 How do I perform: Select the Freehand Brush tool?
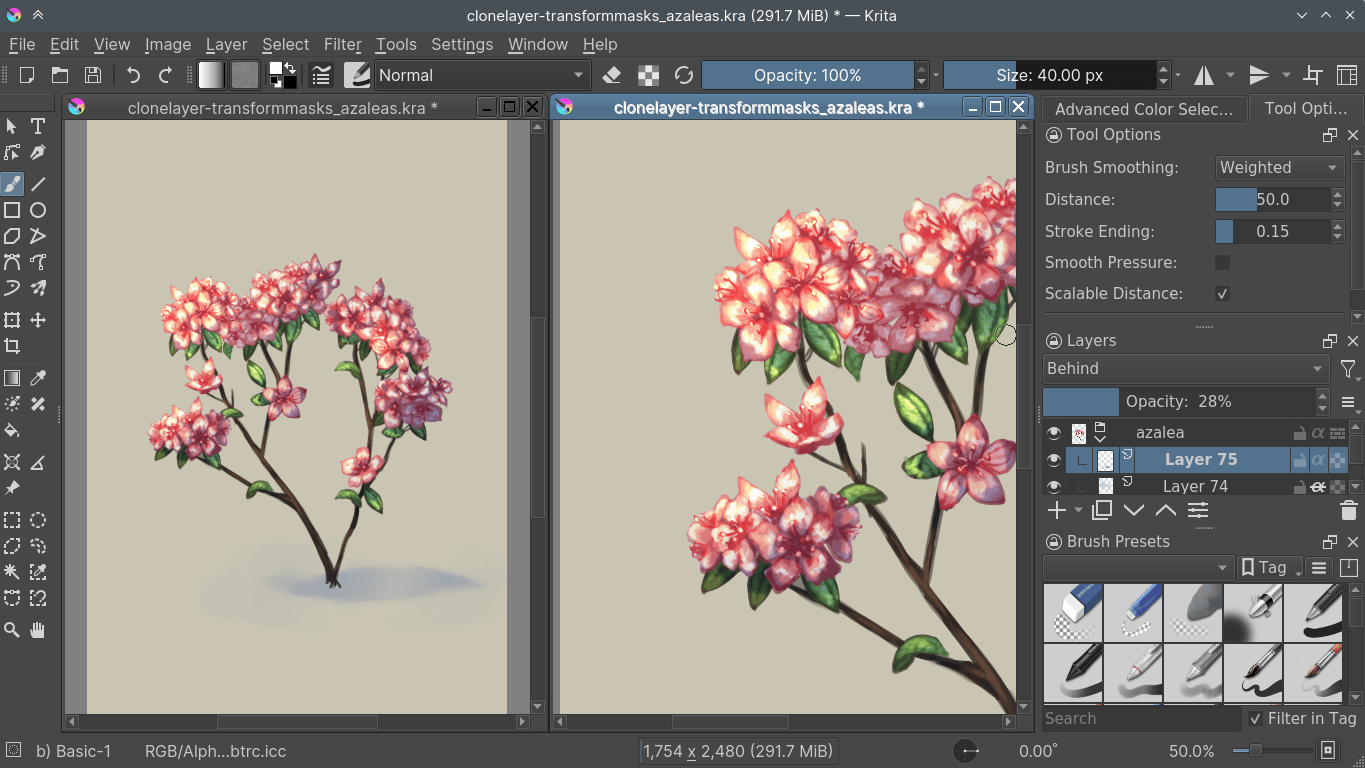click(x=12, y=183)
